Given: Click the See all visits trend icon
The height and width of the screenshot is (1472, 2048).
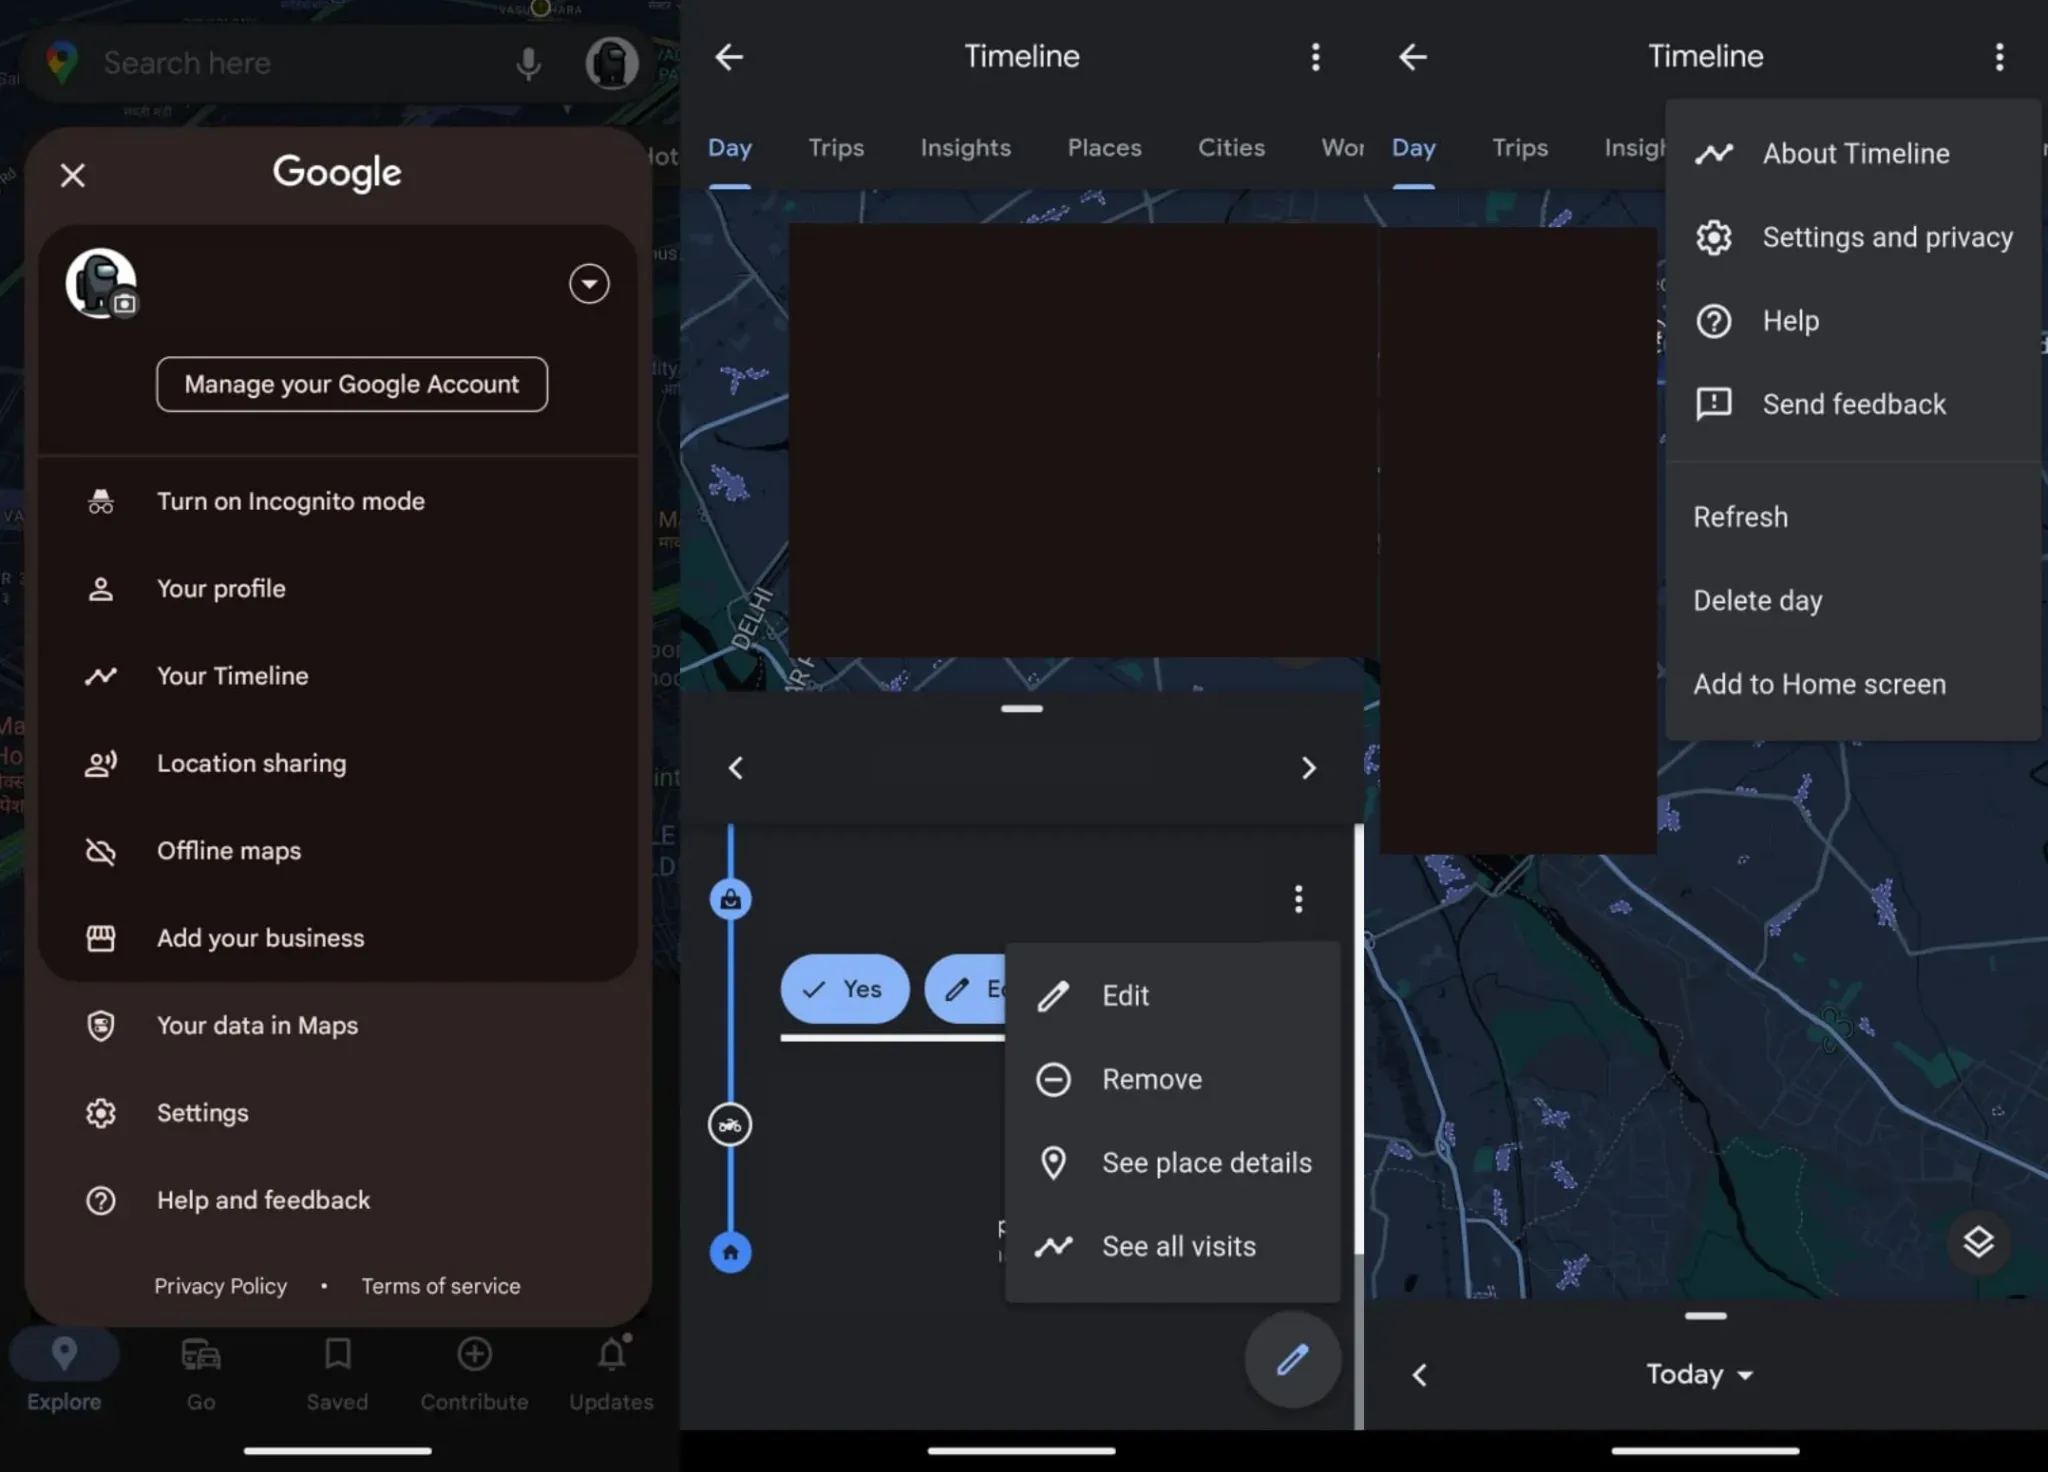Looking at the screenshot, I should tap(1053, 1245).
